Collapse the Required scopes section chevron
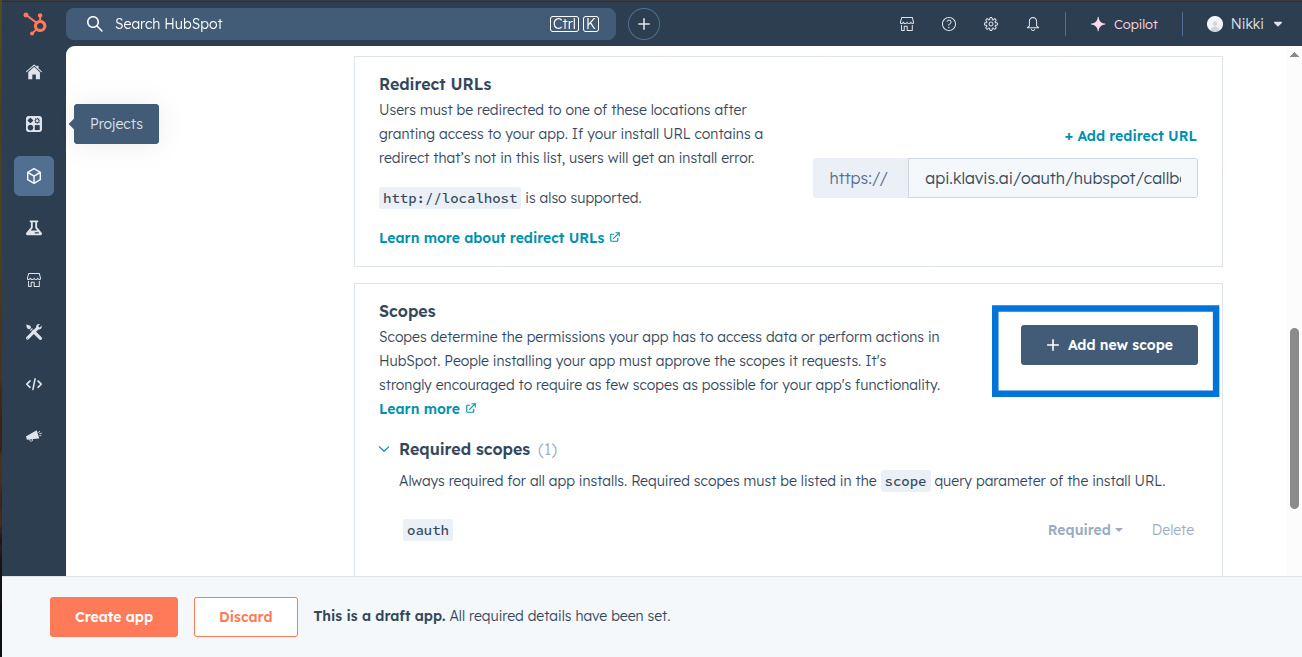The height and width of the screenshot is (657, 1302). pos(384,450)
